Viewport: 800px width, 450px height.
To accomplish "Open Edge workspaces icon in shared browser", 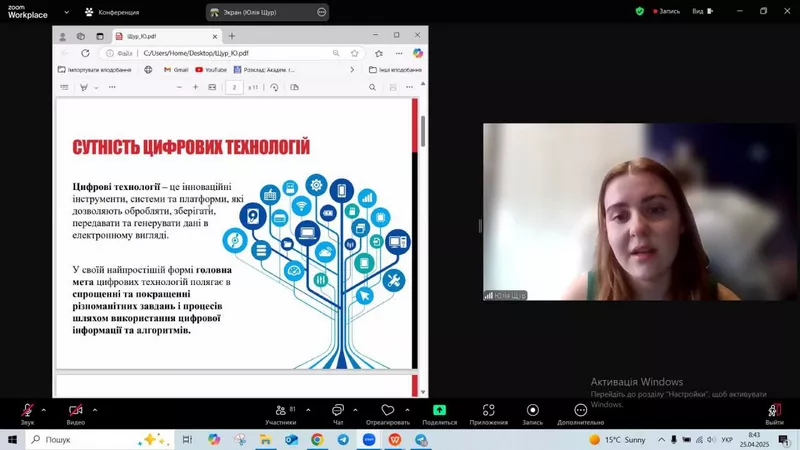I will click(81, 36).
